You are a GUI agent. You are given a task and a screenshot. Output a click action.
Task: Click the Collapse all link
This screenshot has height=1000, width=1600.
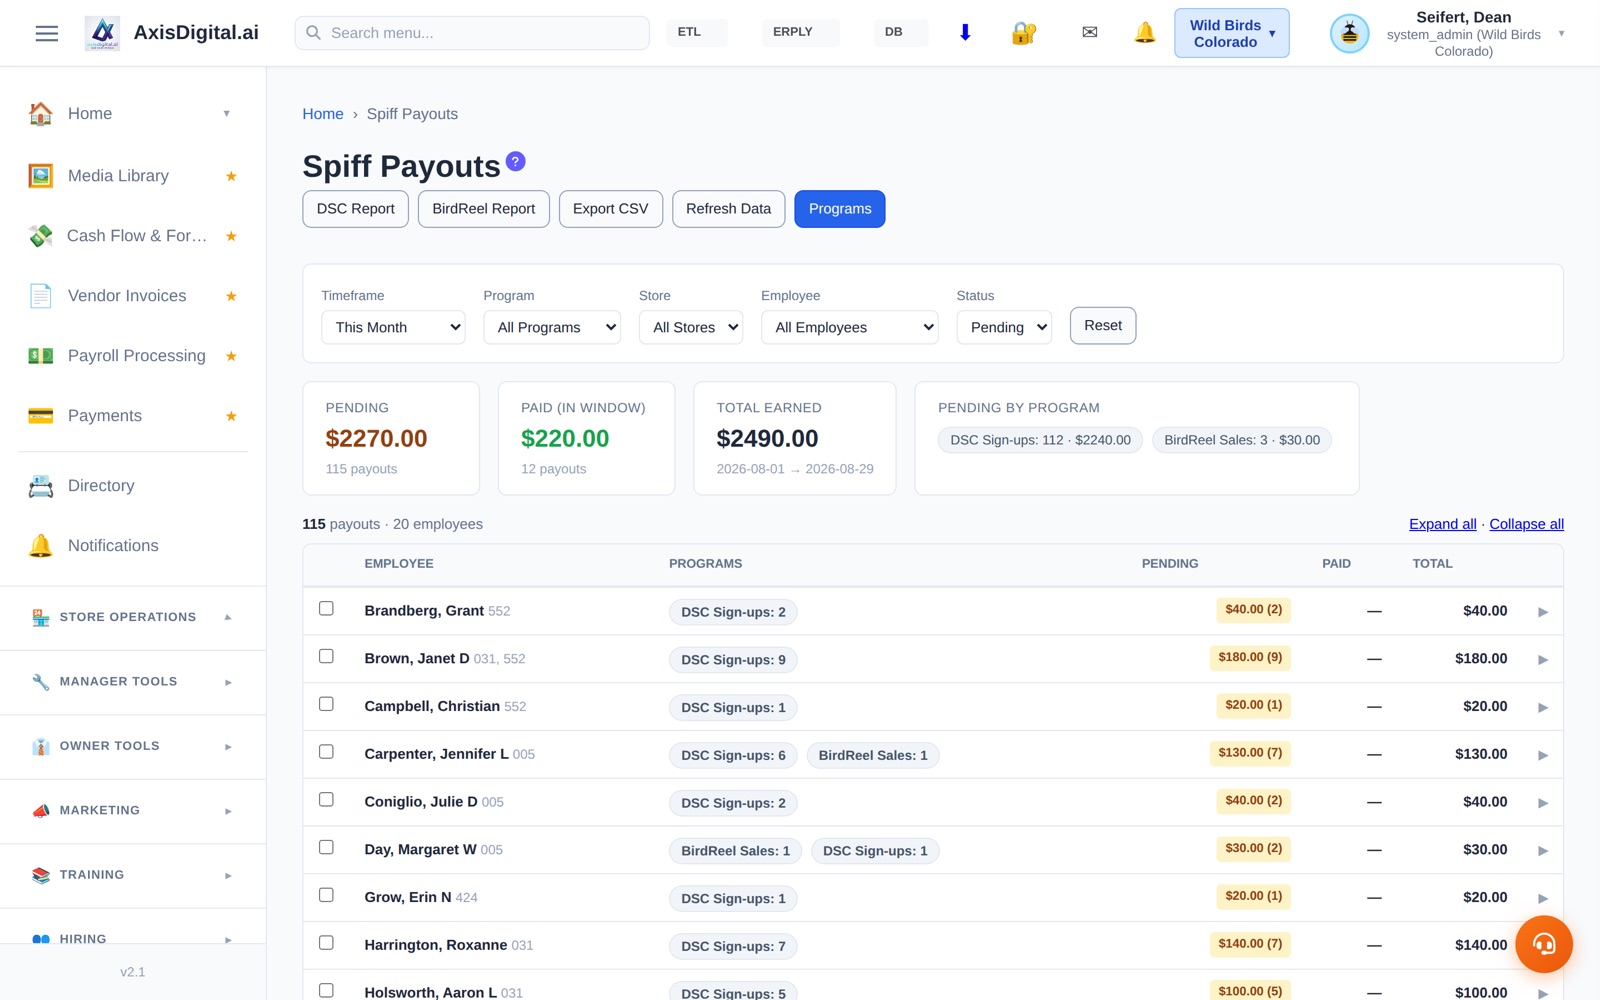(x=1527, y=524)
